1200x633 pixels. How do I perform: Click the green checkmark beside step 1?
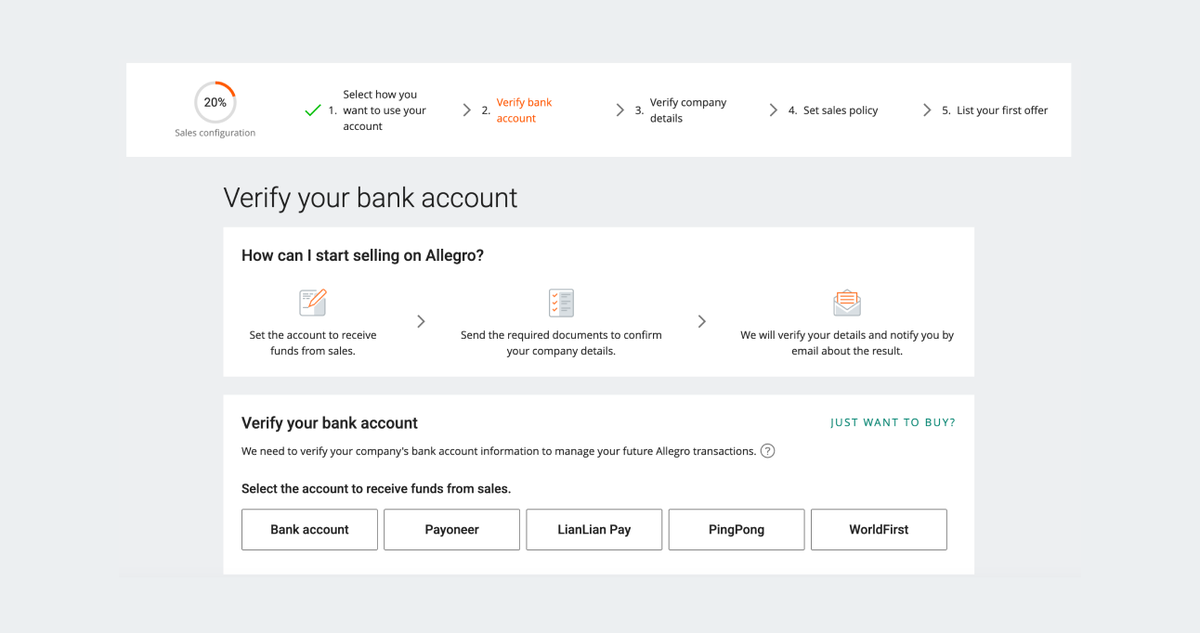[312, 110]
